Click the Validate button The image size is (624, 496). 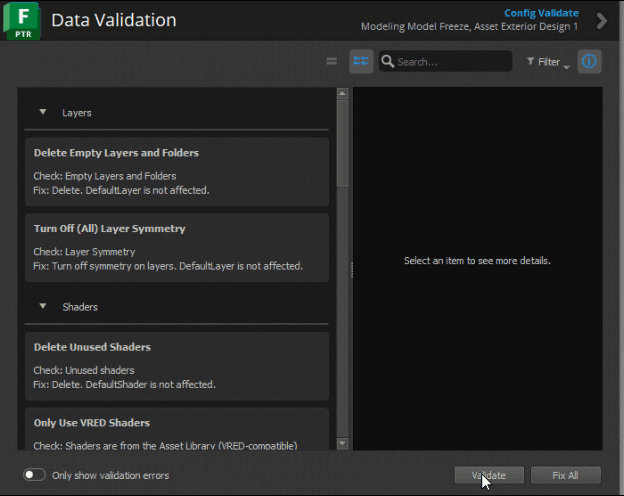point(489,475)
